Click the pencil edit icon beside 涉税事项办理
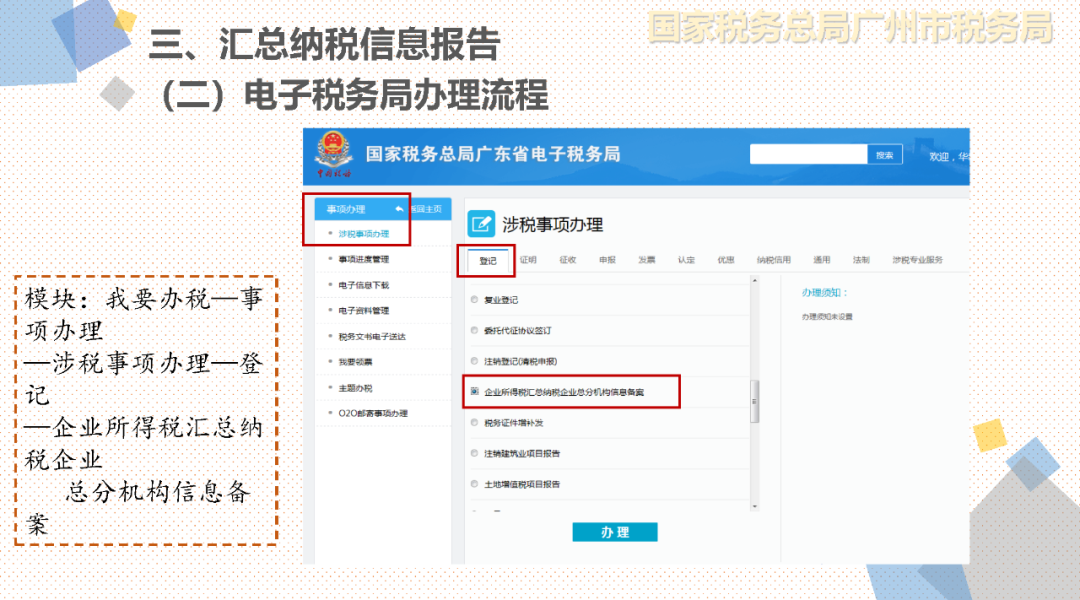The width and height of the screenshot is (1080, 600). pos(481,224)
